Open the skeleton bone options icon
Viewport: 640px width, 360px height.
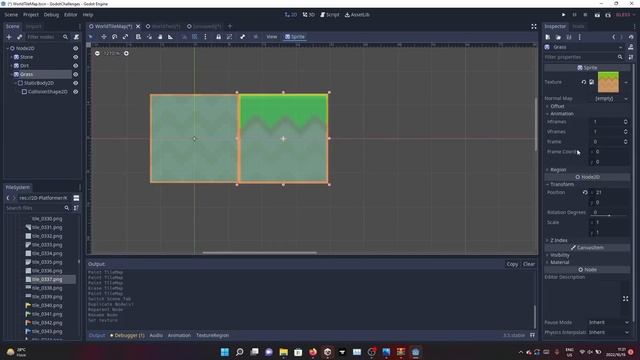242,37
